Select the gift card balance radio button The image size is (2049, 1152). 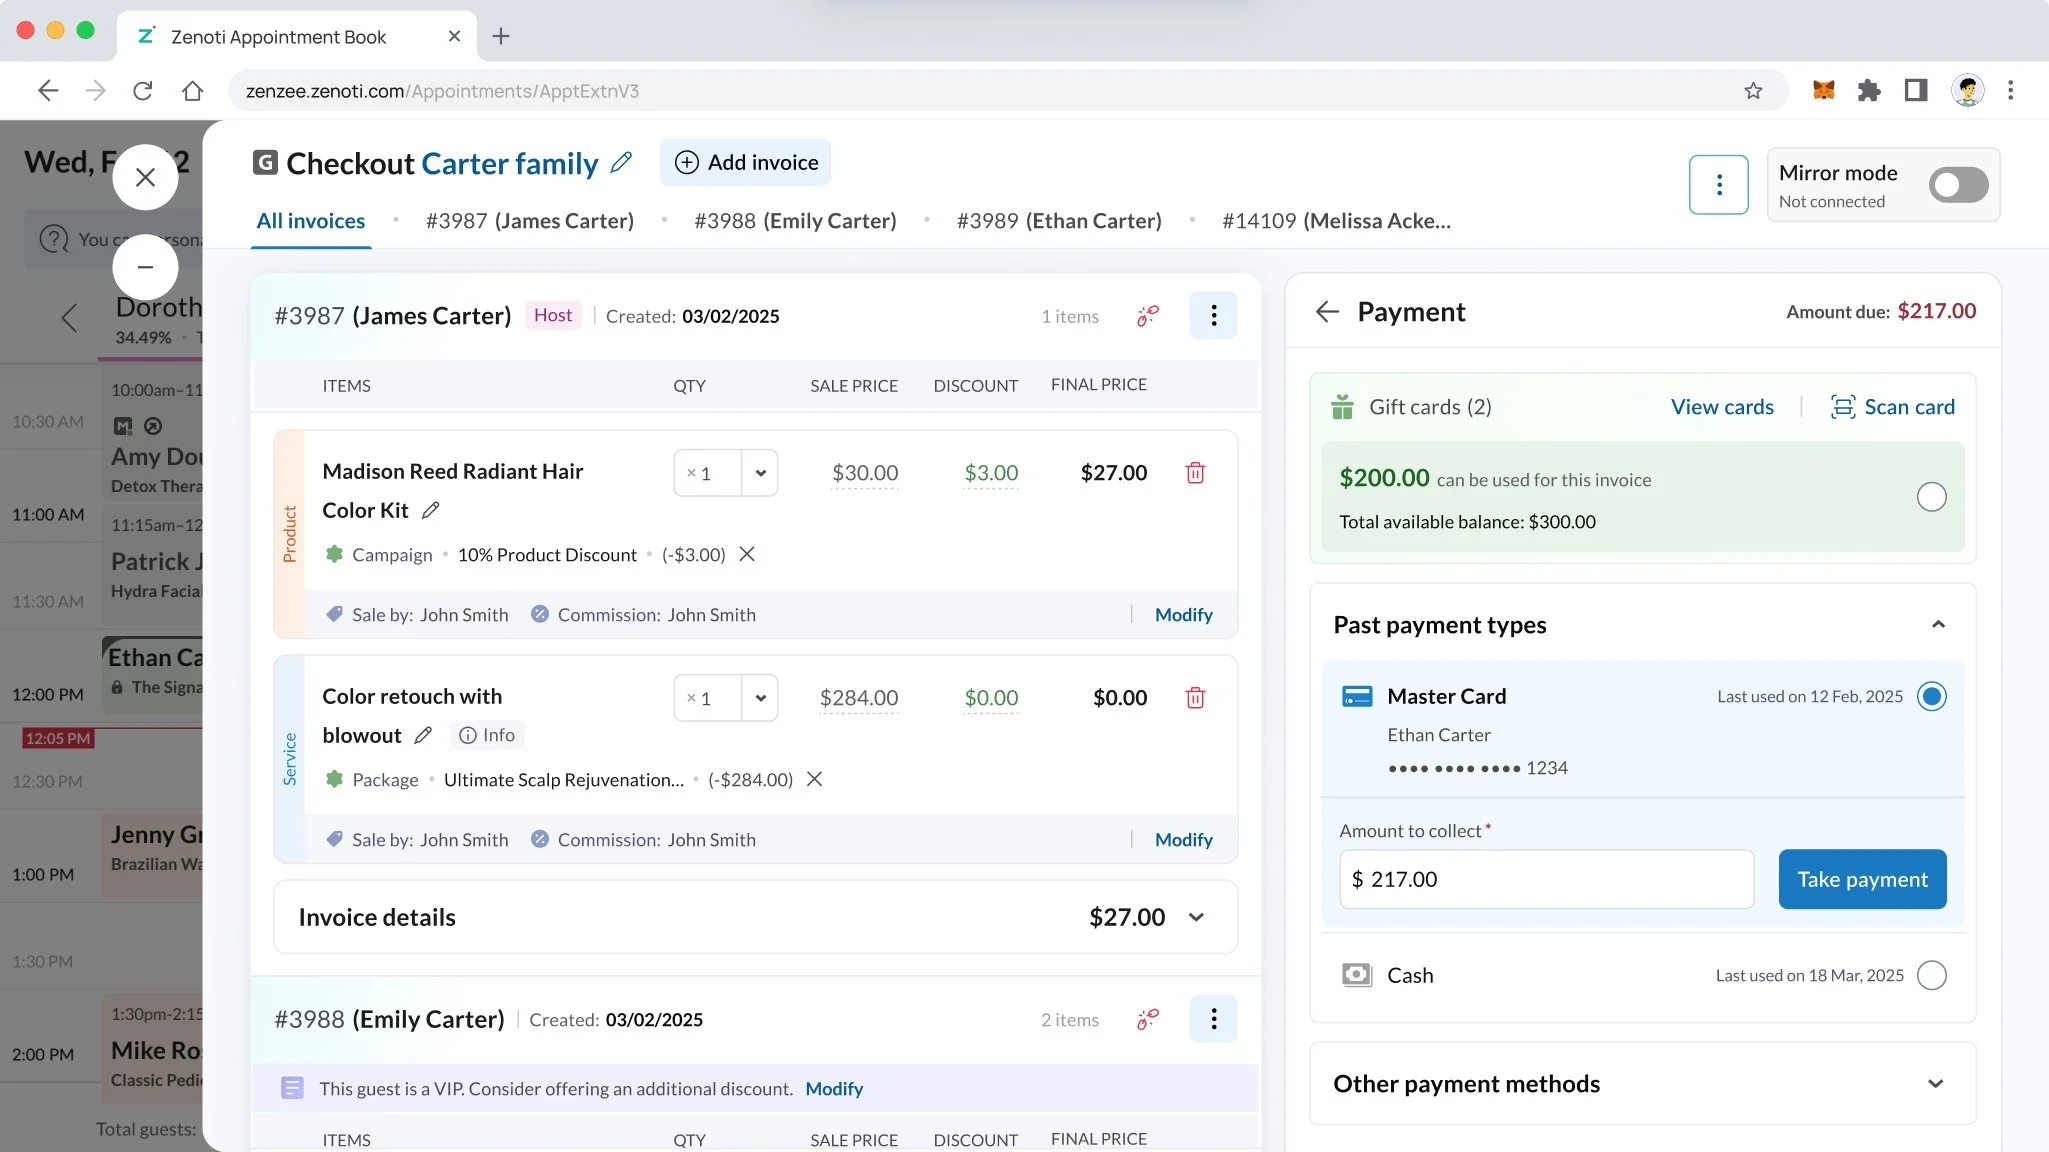1931,497
